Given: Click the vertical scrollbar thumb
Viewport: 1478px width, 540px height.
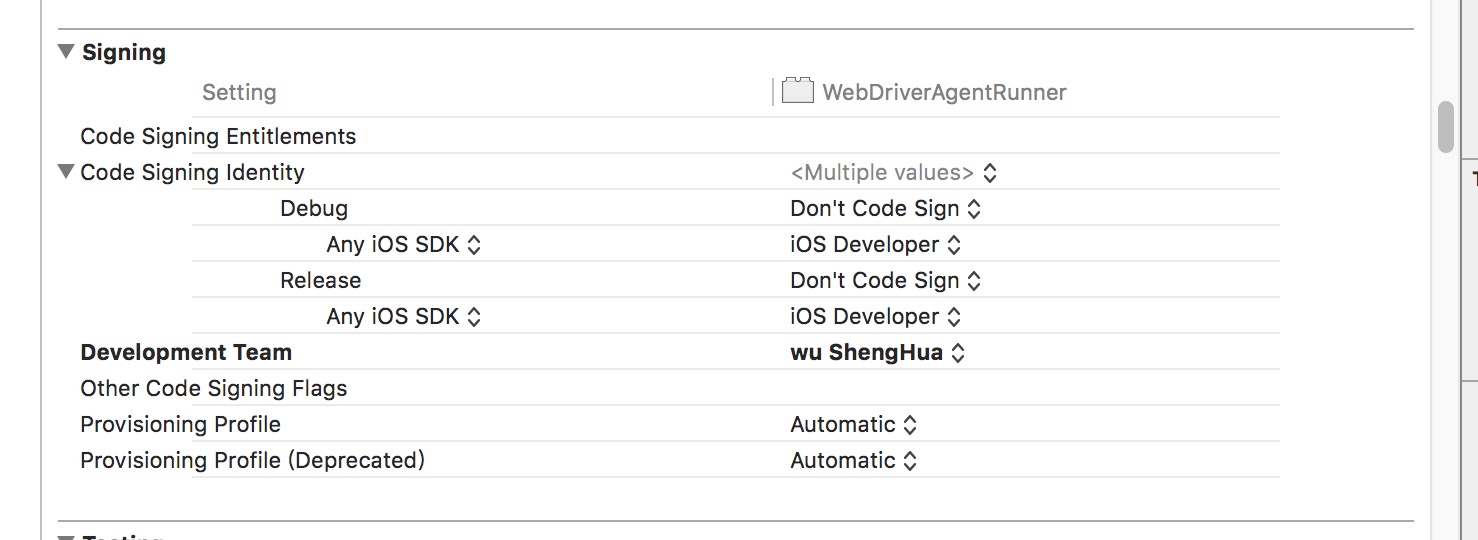Looking at the screenshot, I should (1446, 127).
